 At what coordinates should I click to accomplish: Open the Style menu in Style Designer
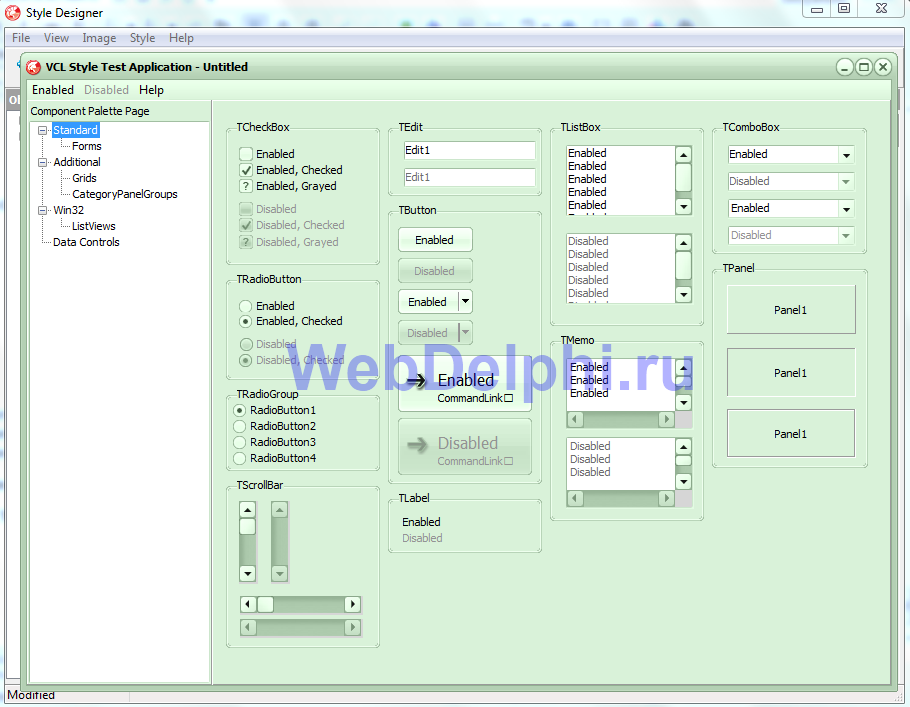[142, 38]
